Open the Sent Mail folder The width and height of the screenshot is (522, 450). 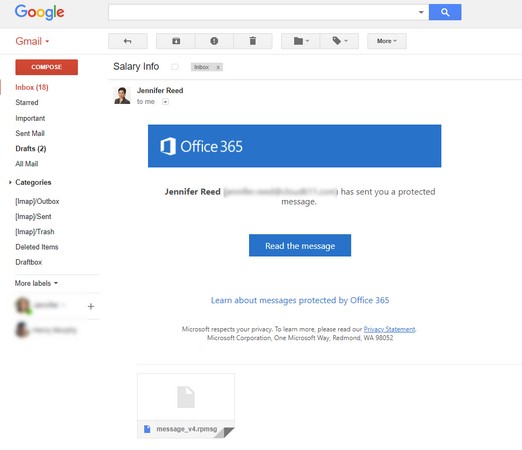tap(30, 133)
